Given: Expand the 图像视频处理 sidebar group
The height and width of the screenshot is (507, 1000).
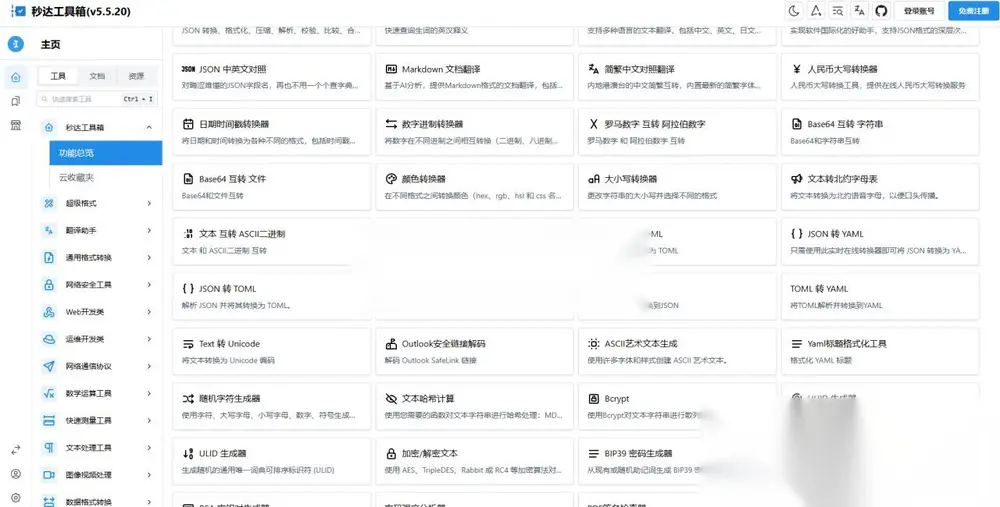Looking at the screenshot, I should click(x=99, y=475).
